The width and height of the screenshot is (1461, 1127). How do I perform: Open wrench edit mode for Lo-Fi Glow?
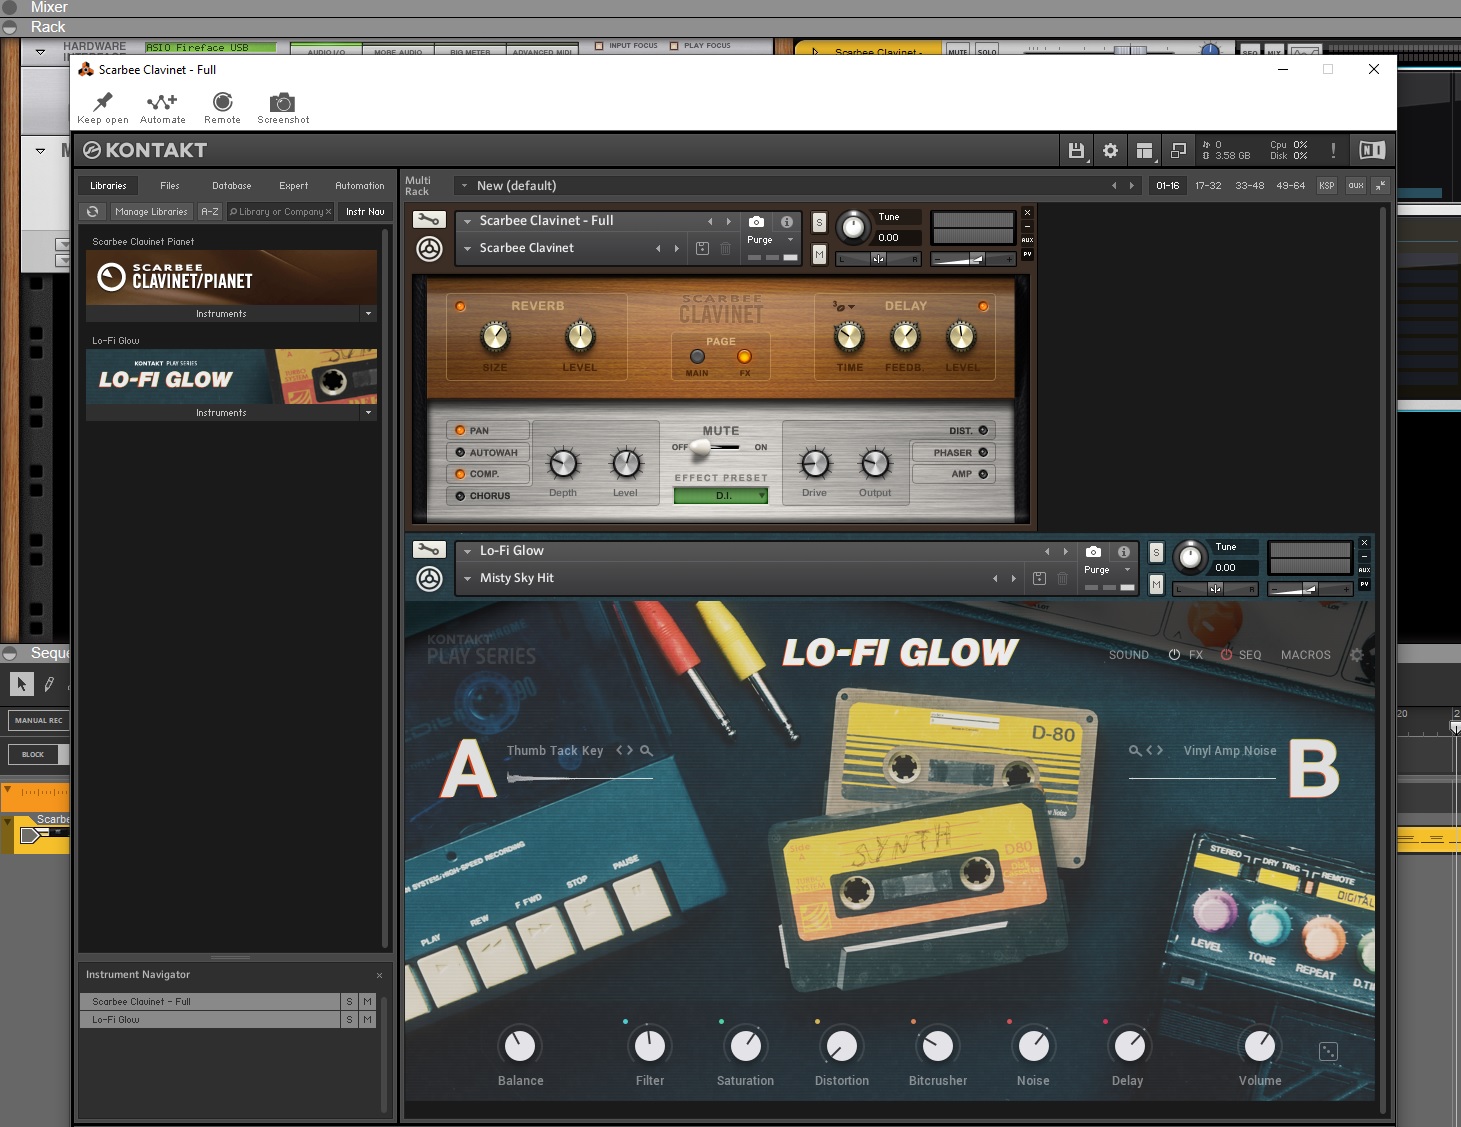coord(429,550)
